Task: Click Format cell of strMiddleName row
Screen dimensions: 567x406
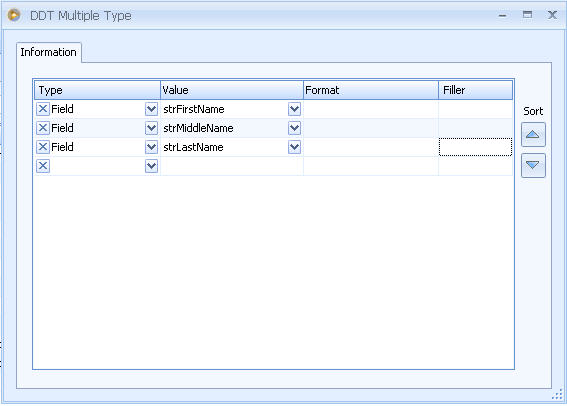Action: 371,128
